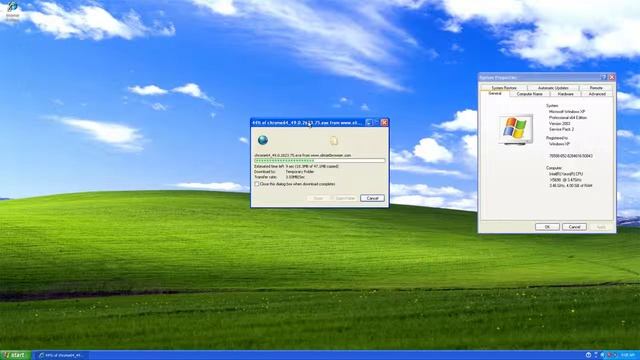Enable close dialog when download completes
The width and height of the screenshot is (640, 360).
(257, 184)
